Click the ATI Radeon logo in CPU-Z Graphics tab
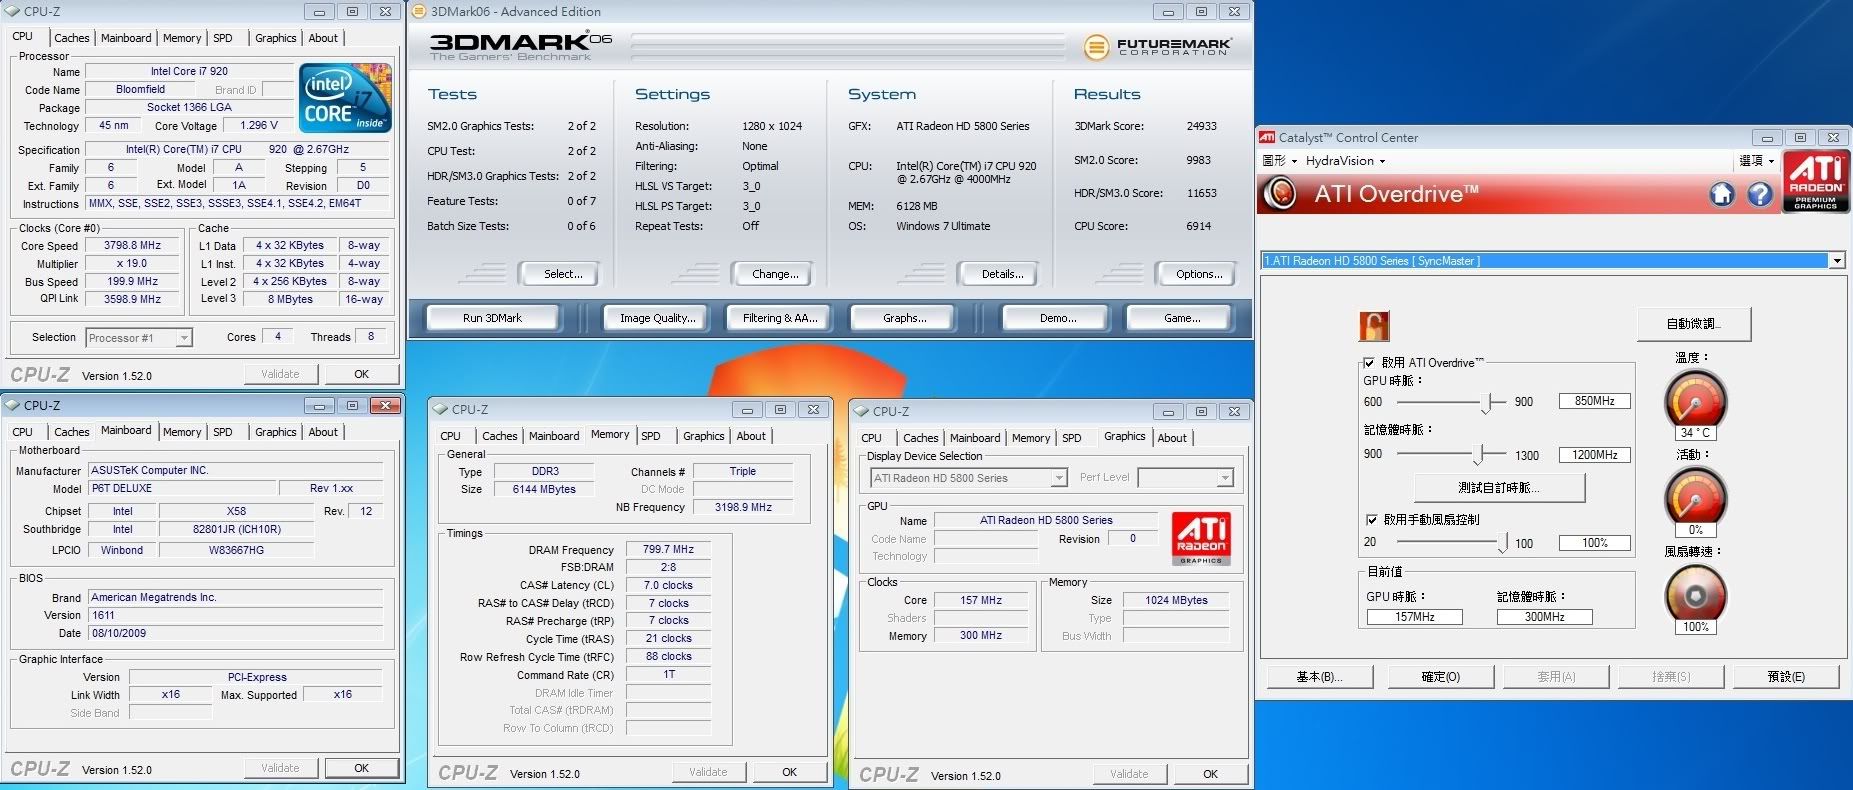Viewport: 1853px width, 790px height. (x=1201, y=539)
